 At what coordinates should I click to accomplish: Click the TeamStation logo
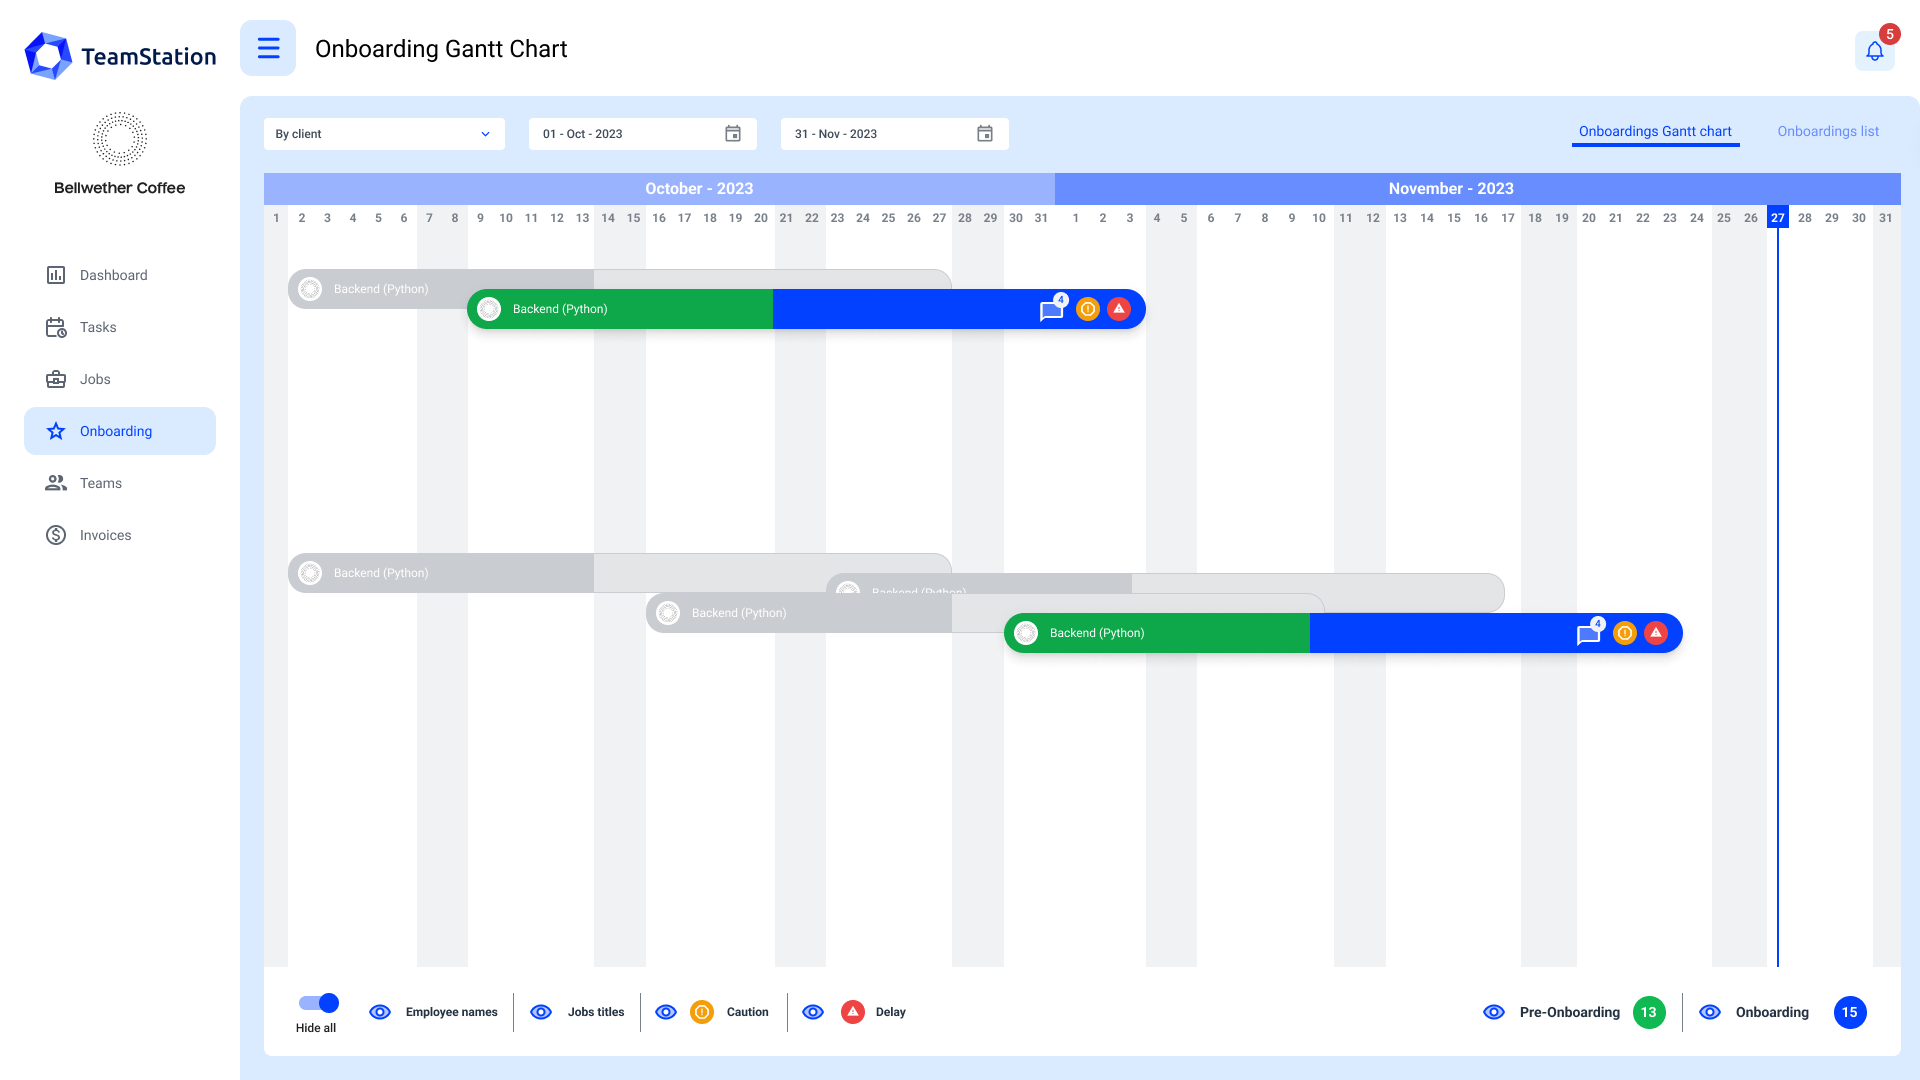[120, 56]
